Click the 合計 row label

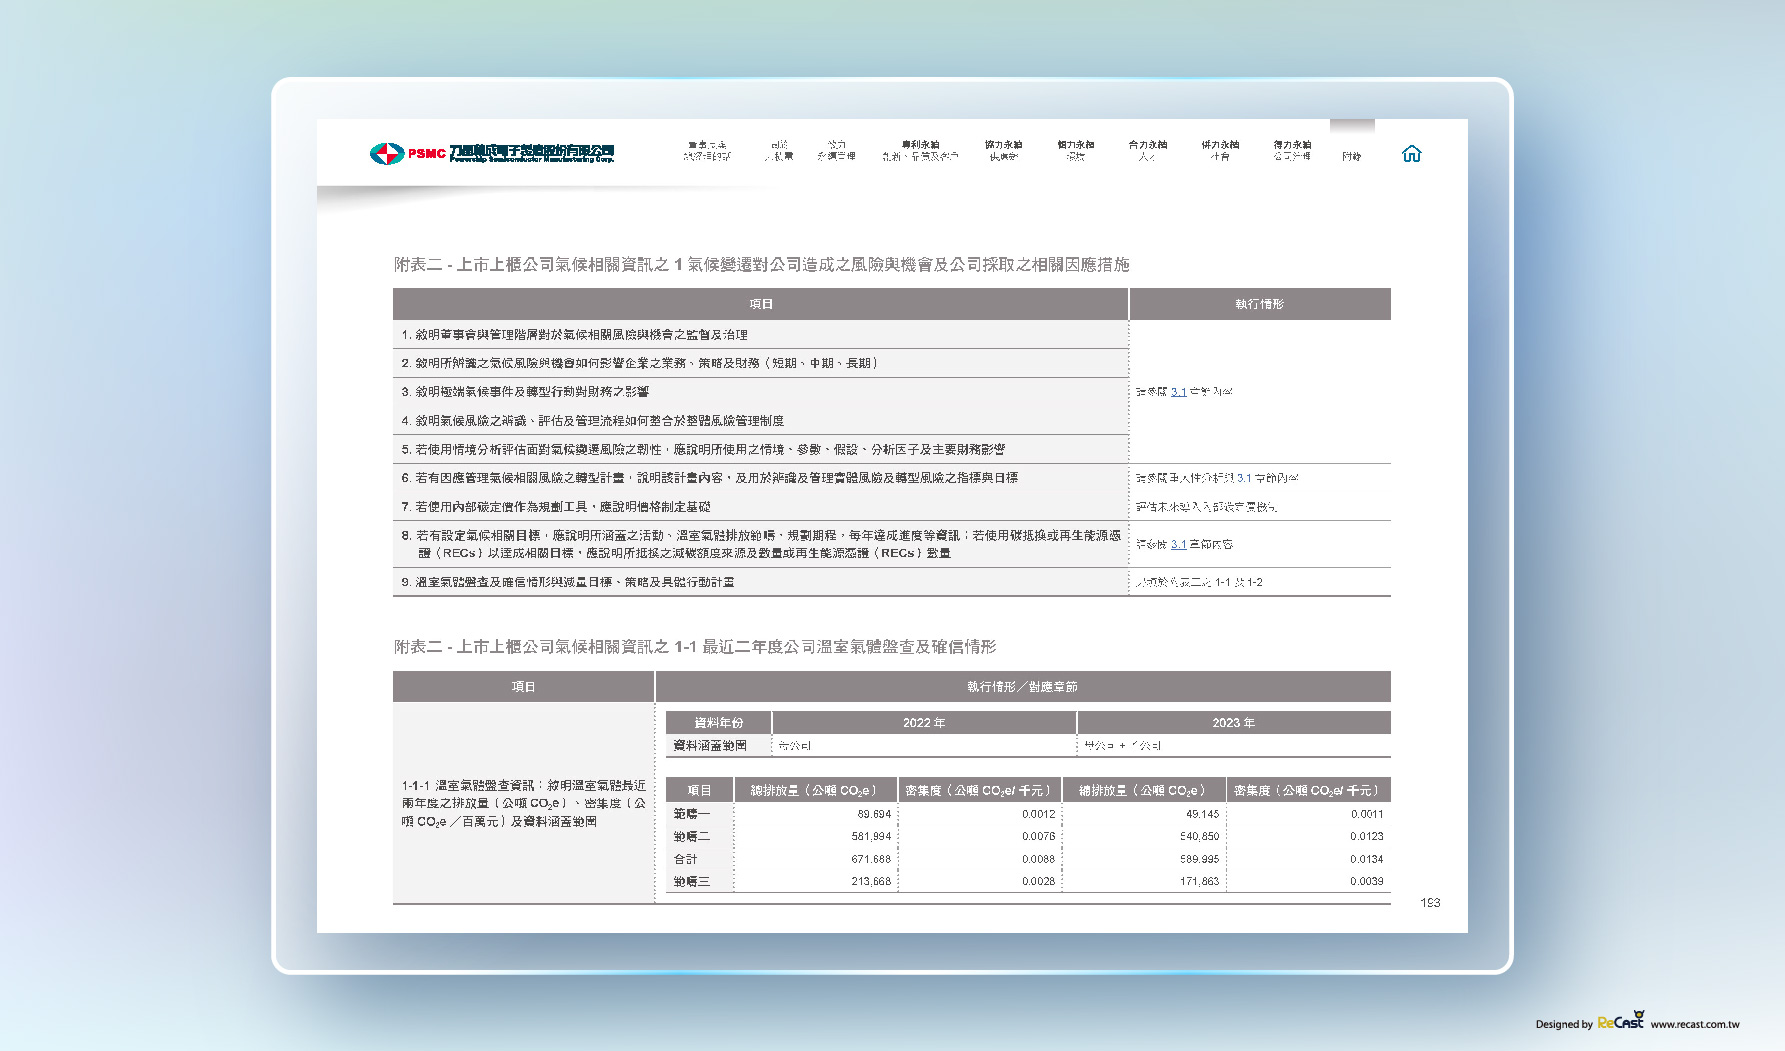(685, 859)
